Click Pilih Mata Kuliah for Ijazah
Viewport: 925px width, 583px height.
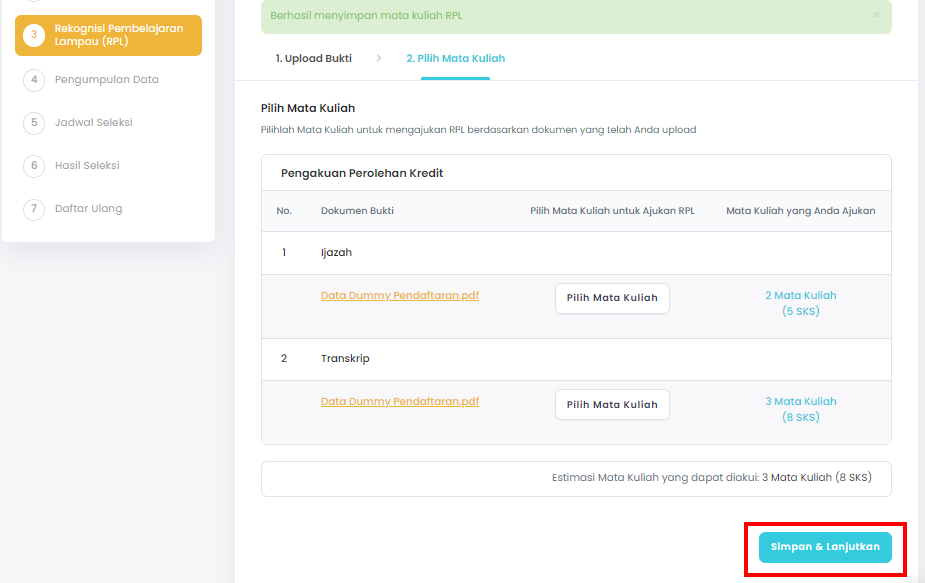pos(612,298)
